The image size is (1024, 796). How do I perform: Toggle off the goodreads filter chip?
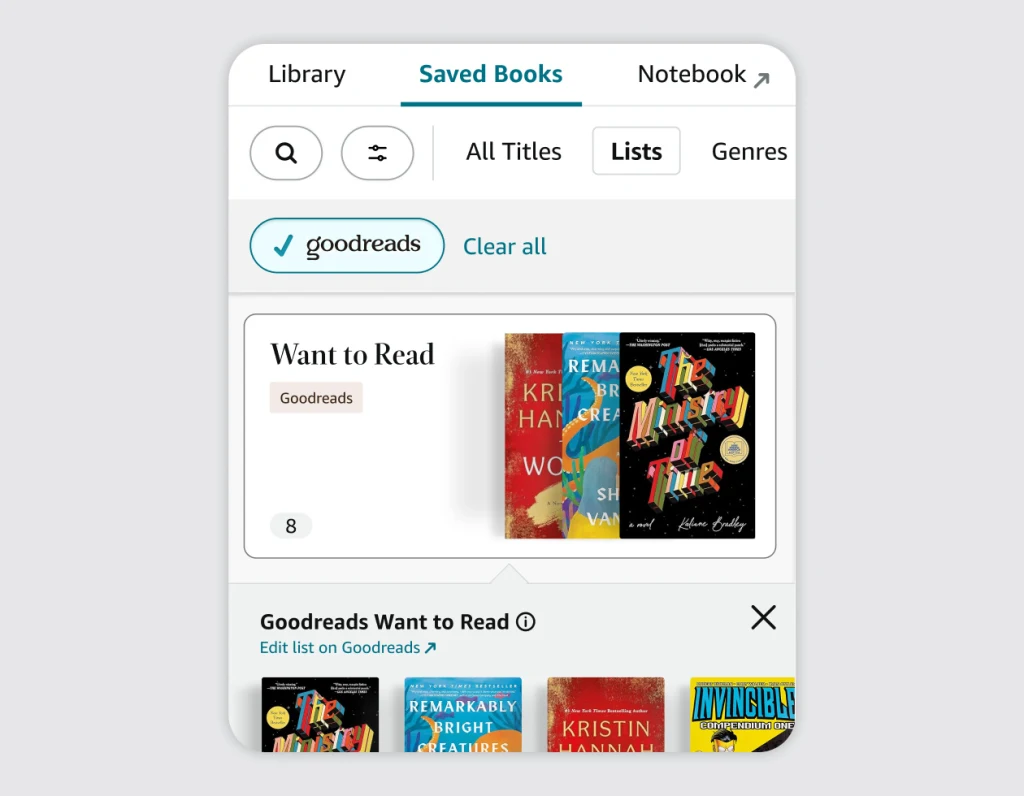(x=347, y=246)
